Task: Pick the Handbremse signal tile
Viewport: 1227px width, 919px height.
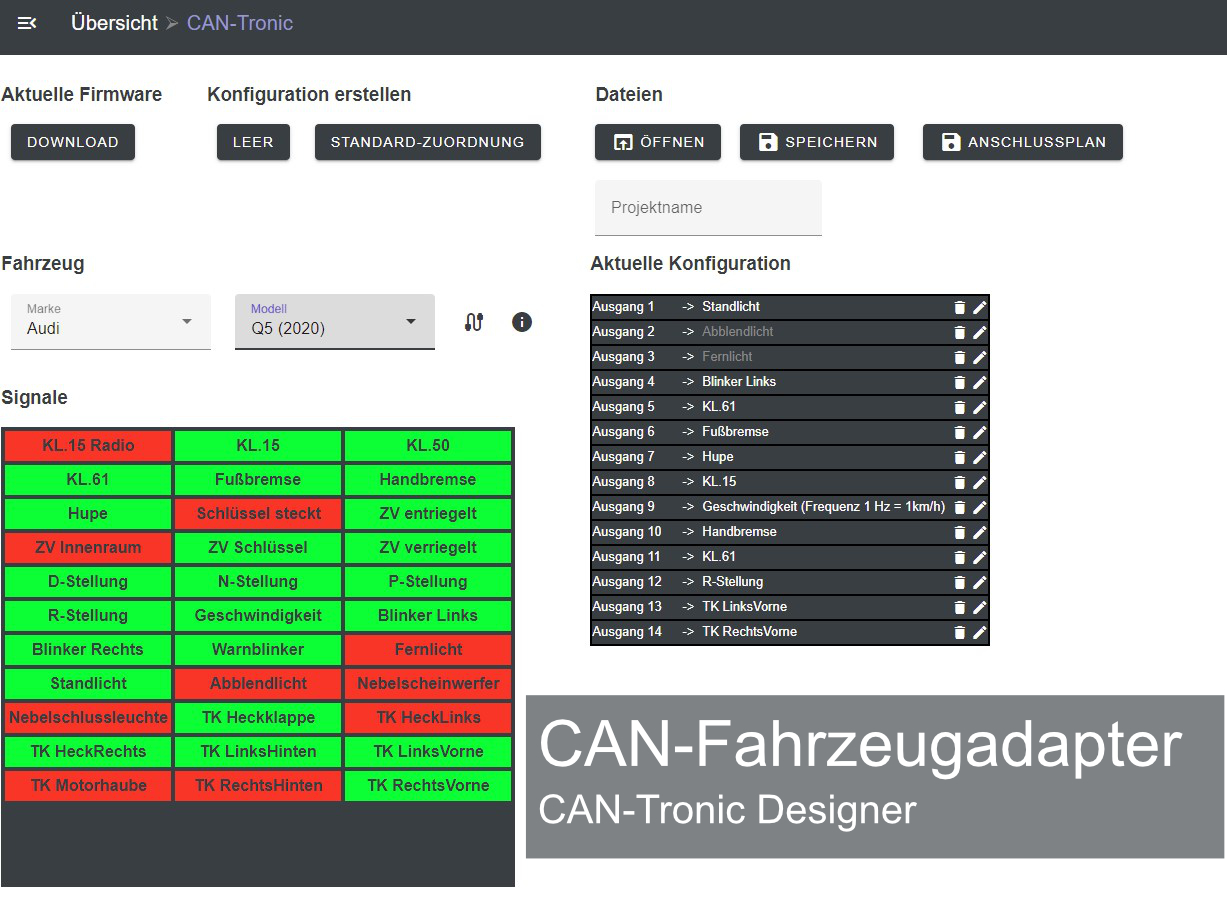Action: pos(428,480)
